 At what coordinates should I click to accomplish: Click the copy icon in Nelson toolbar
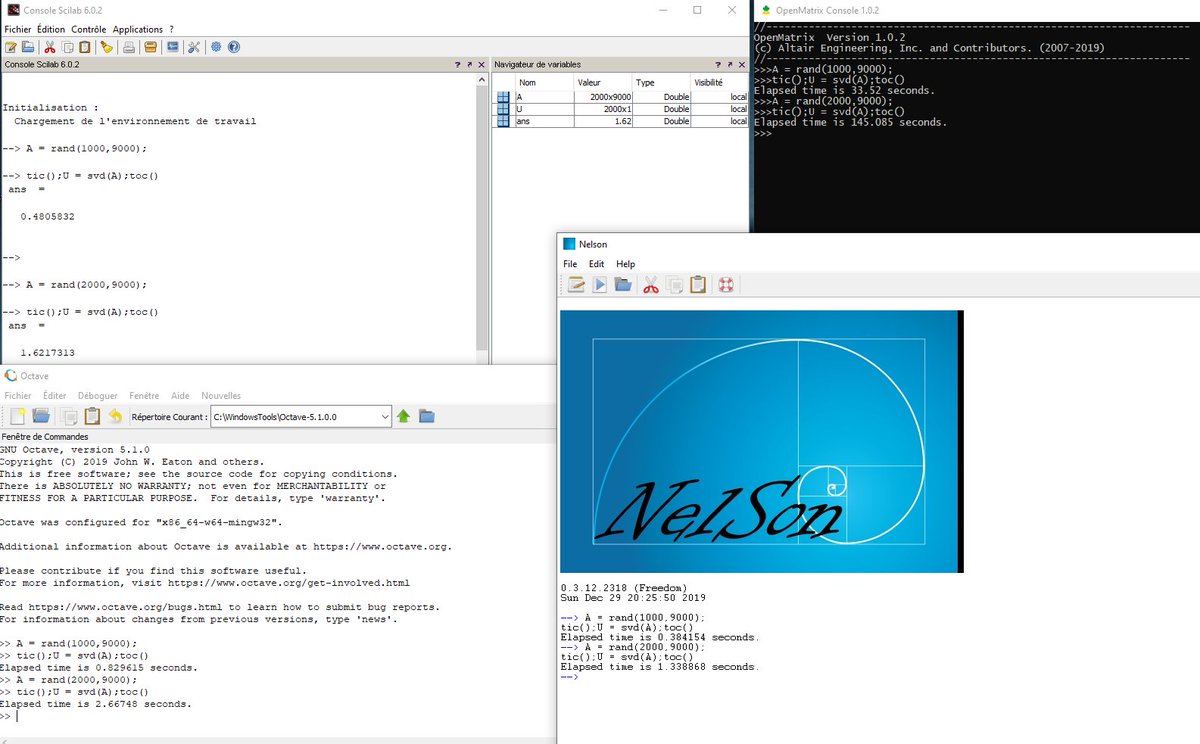[x=674, y=285]
